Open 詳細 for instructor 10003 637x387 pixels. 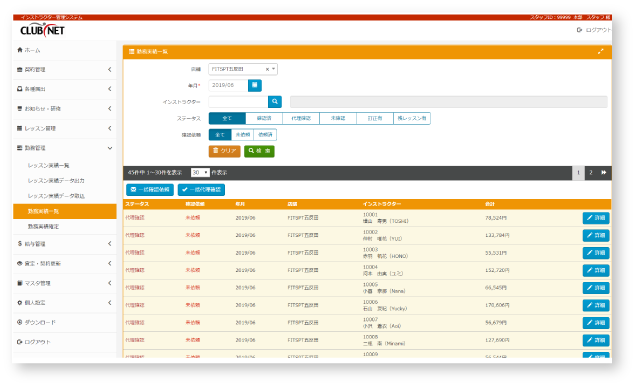[x=596, y=253]
